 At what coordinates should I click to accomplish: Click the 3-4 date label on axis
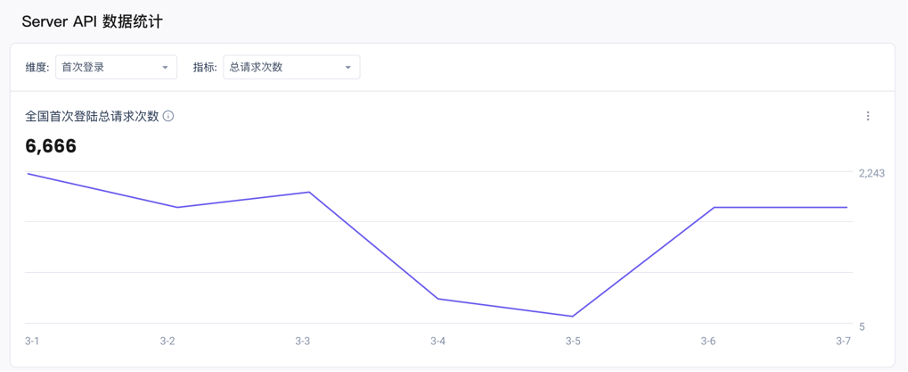(x=438, y=341)
